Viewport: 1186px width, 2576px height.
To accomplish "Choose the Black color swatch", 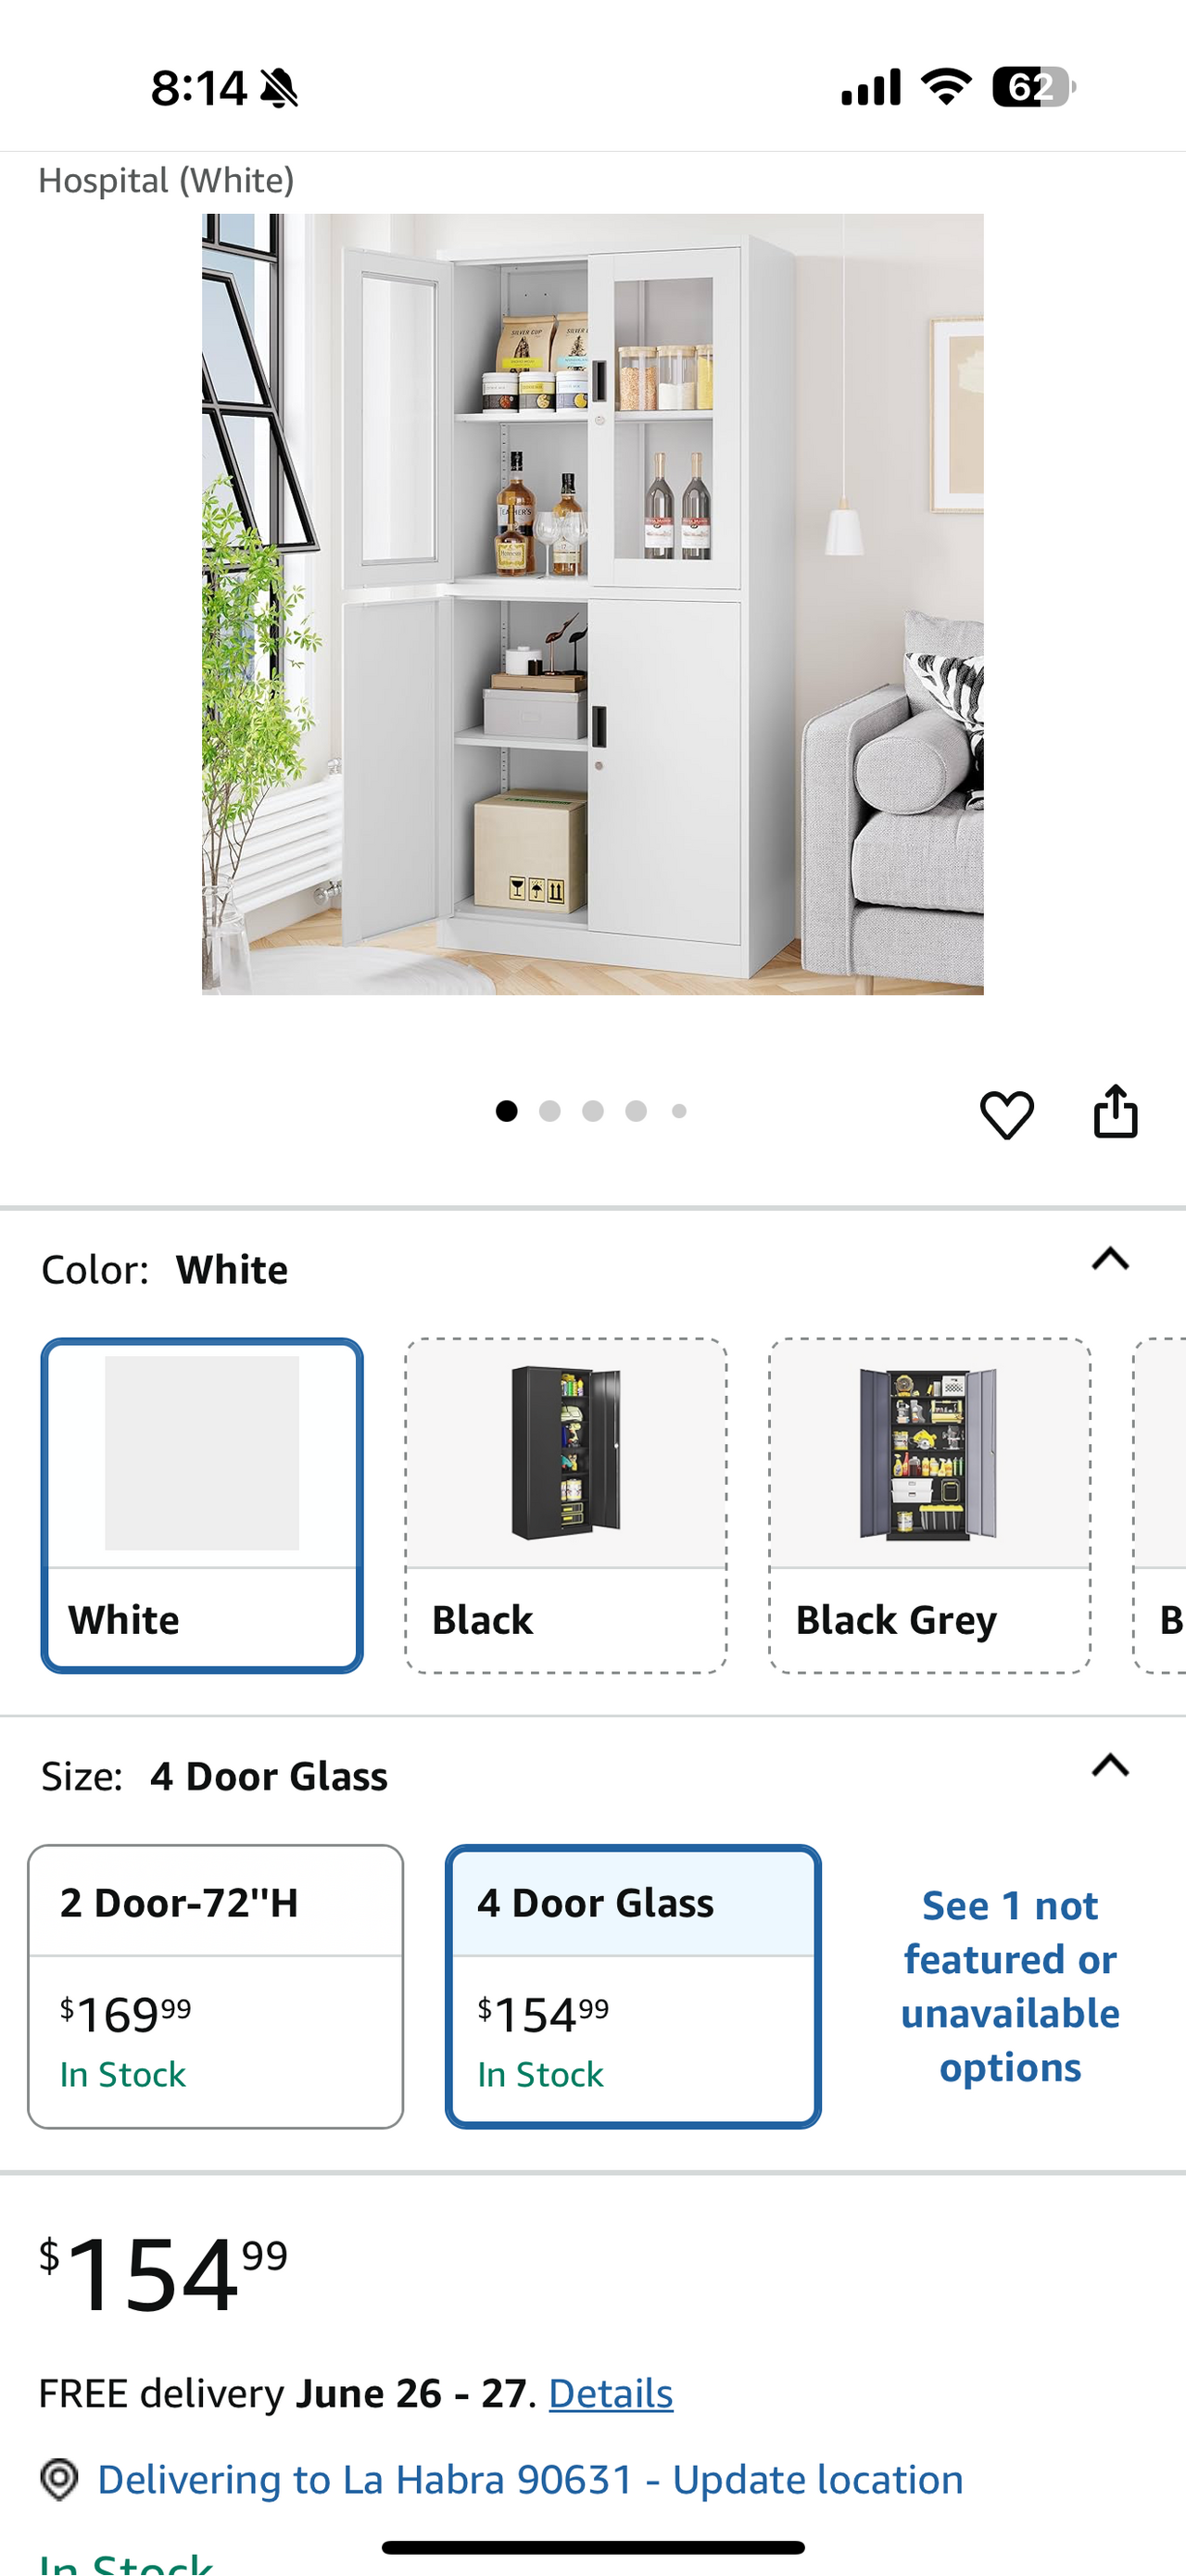I will tap(566, 1505).
